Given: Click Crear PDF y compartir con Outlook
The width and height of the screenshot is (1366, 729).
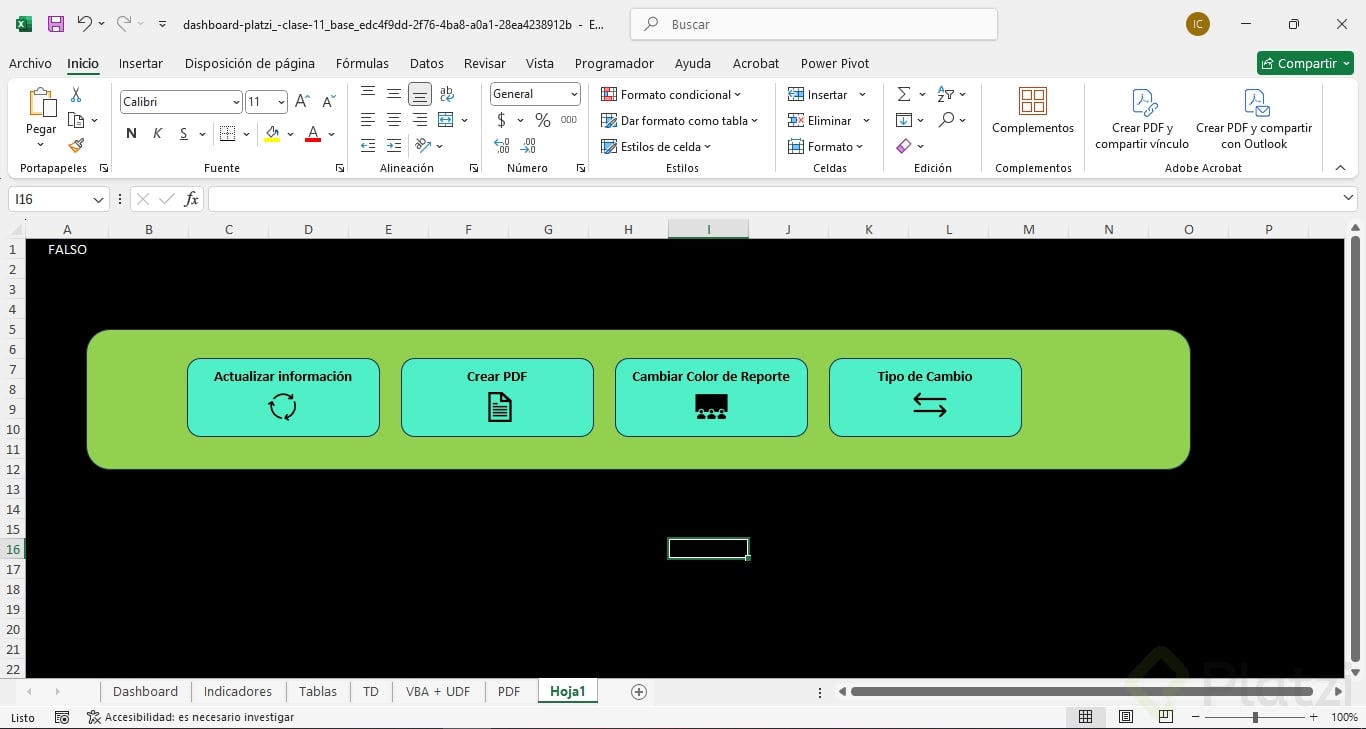Looking at the screenshot, I should point(1254,119).
